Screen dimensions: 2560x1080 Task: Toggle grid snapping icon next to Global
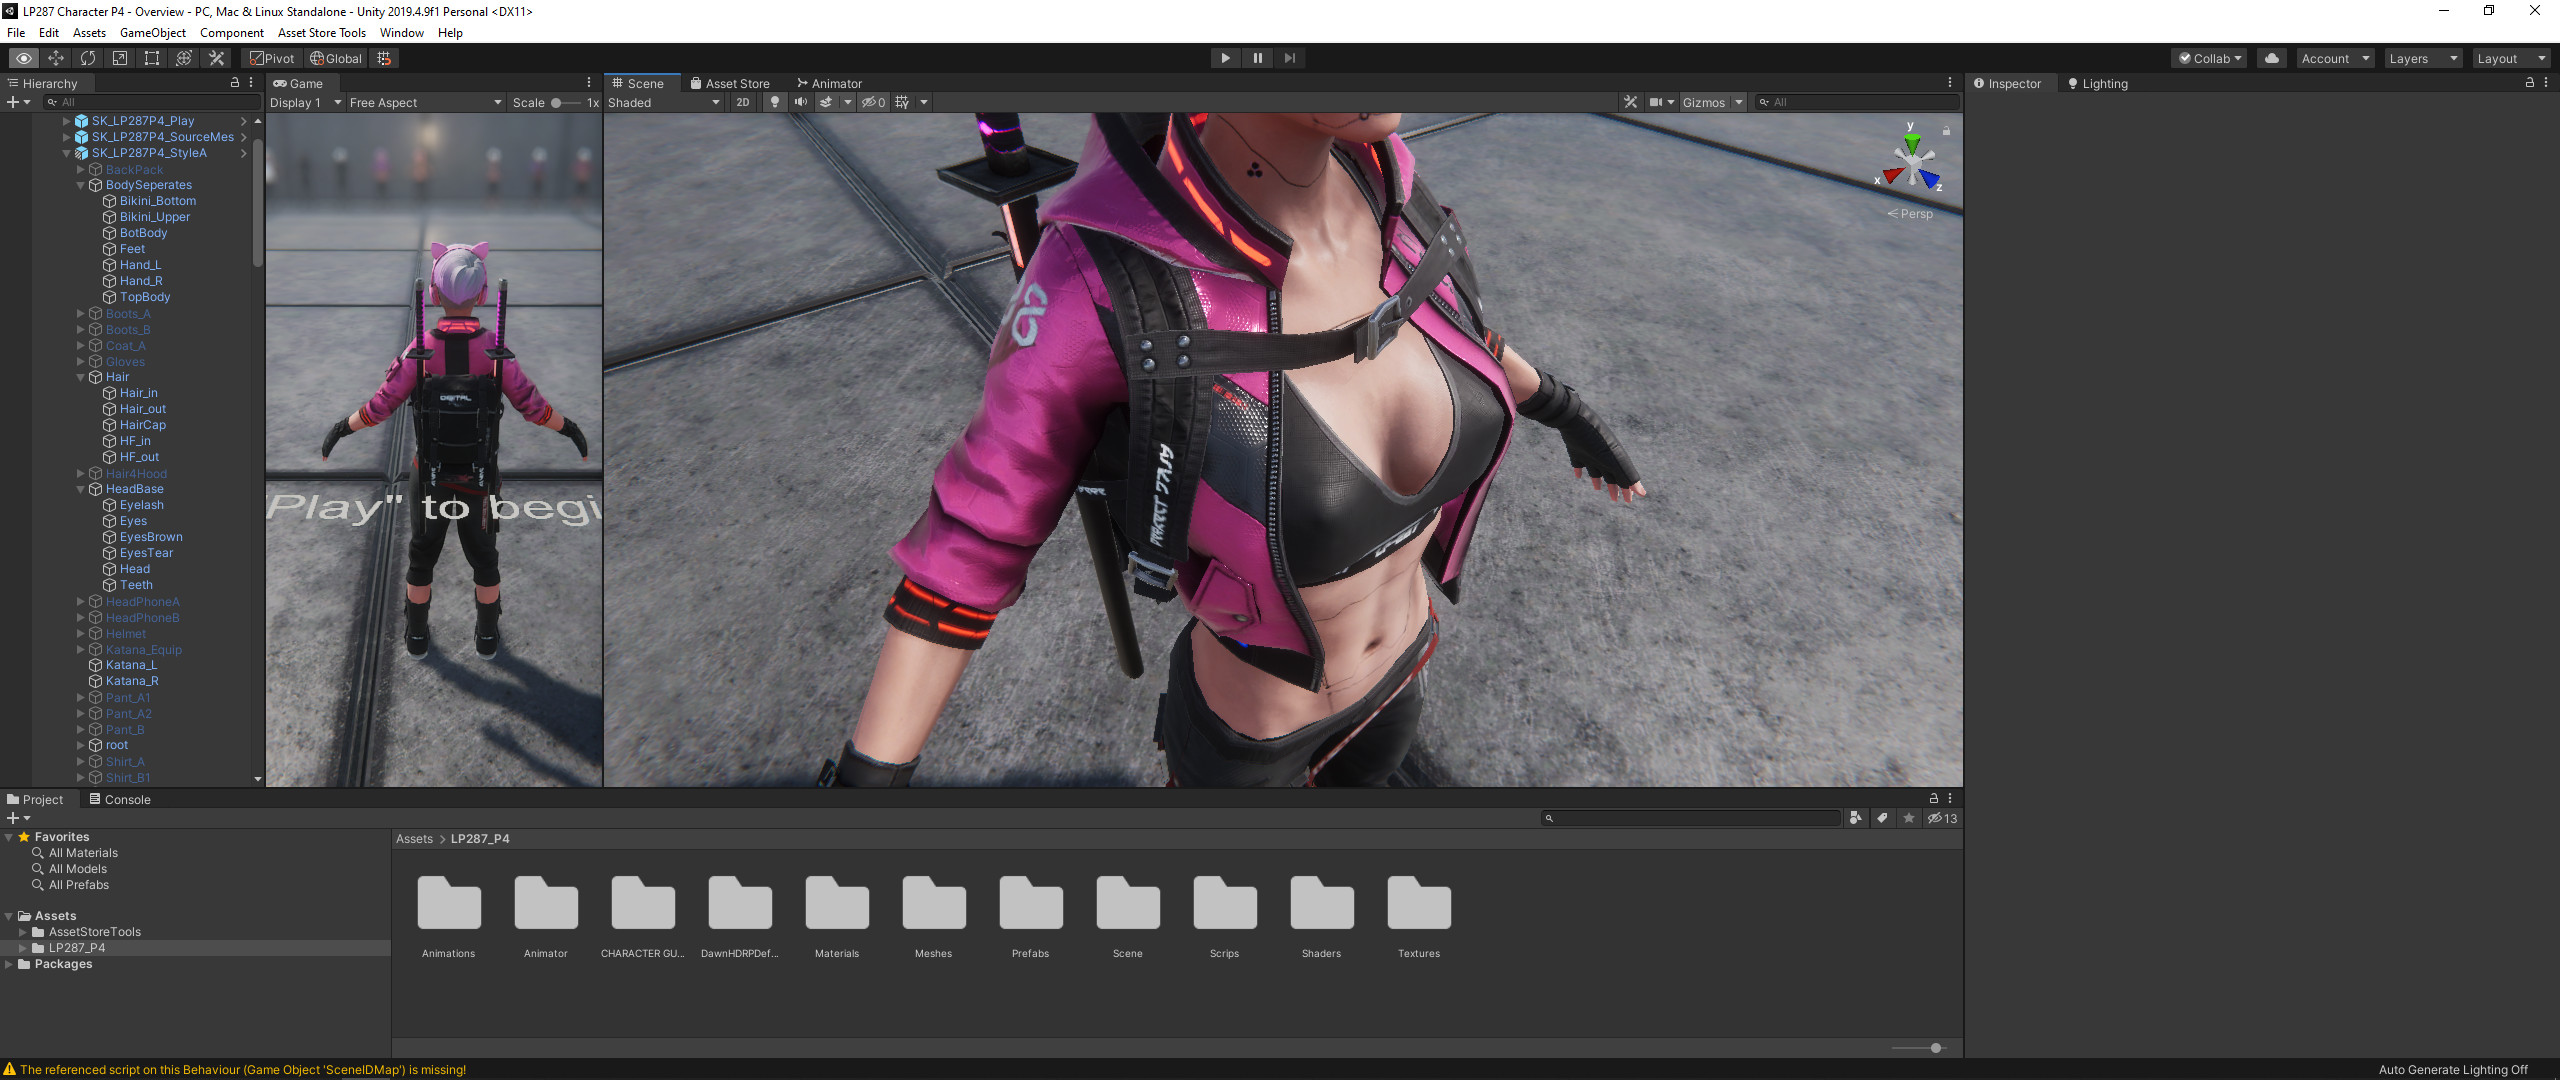(384, 58)
